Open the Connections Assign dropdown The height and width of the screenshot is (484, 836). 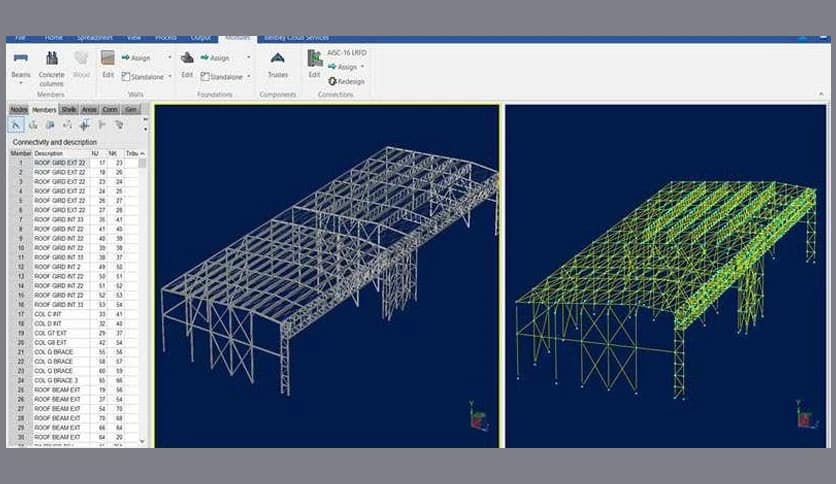pos(361,67)
